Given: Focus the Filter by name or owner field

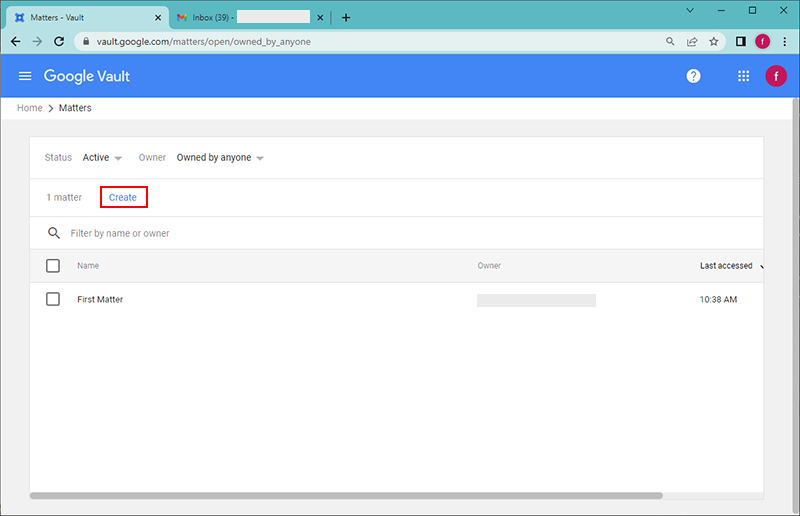Looking at the screenshot, I should pos(396,233).
